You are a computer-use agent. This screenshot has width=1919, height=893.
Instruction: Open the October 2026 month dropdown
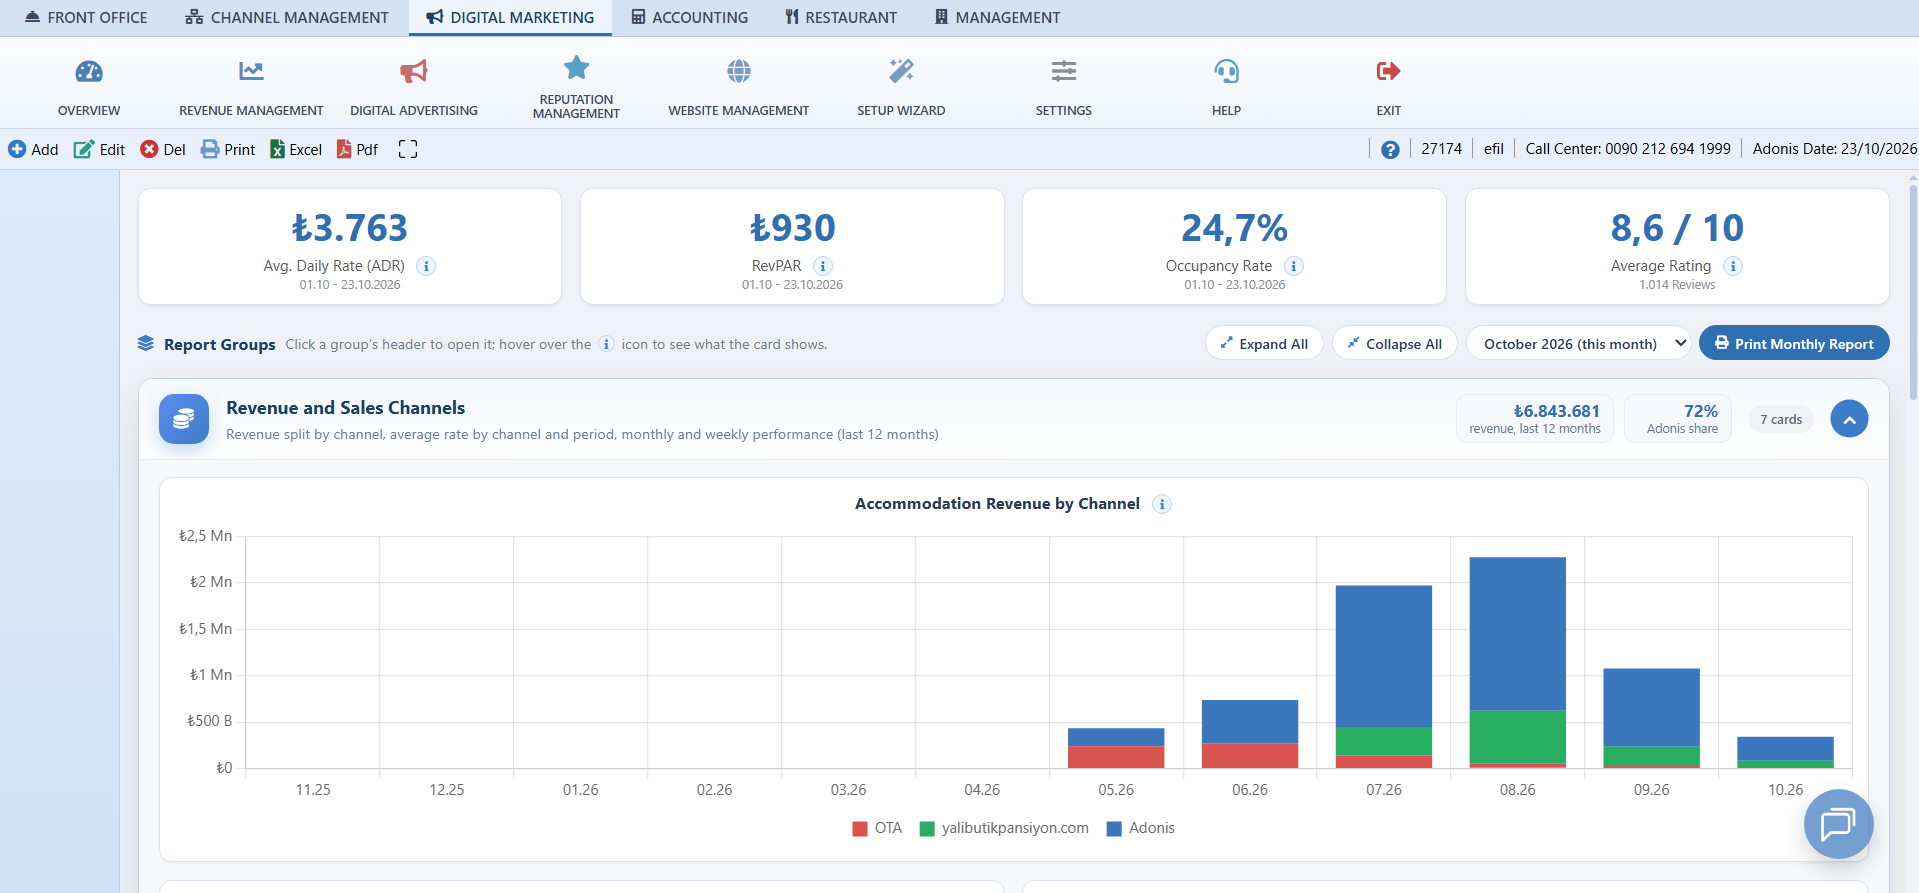[1578, 344]
